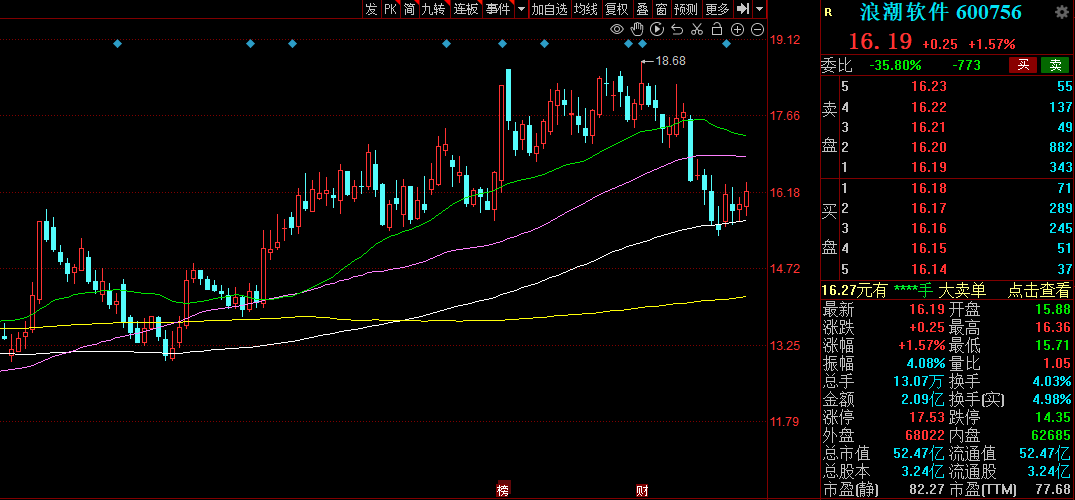Click the large current price 16.19
1075x500 pixels.
point(880,41)
